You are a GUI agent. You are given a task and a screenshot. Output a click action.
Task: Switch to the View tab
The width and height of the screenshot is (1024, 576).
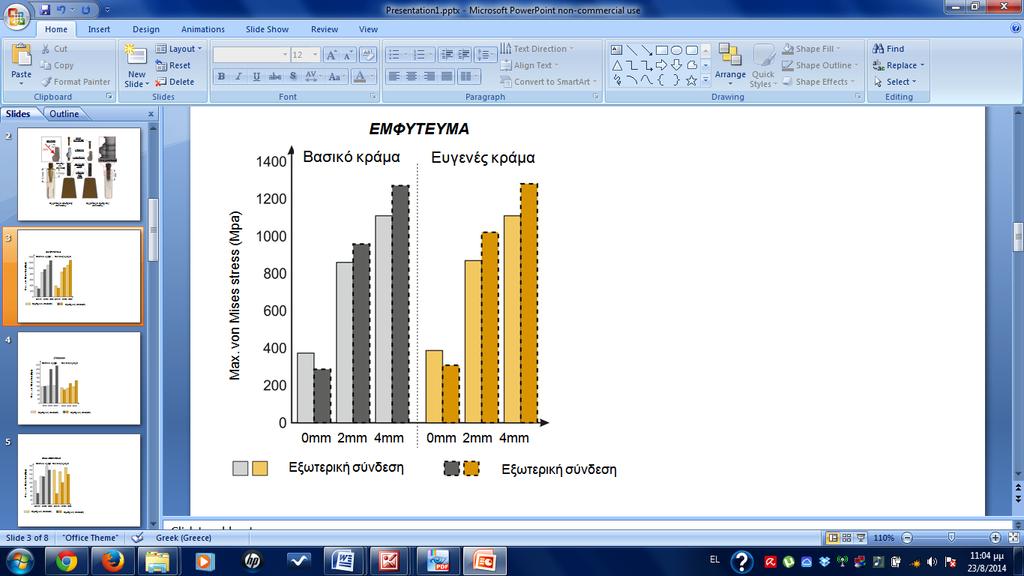[x=368, y=29]
